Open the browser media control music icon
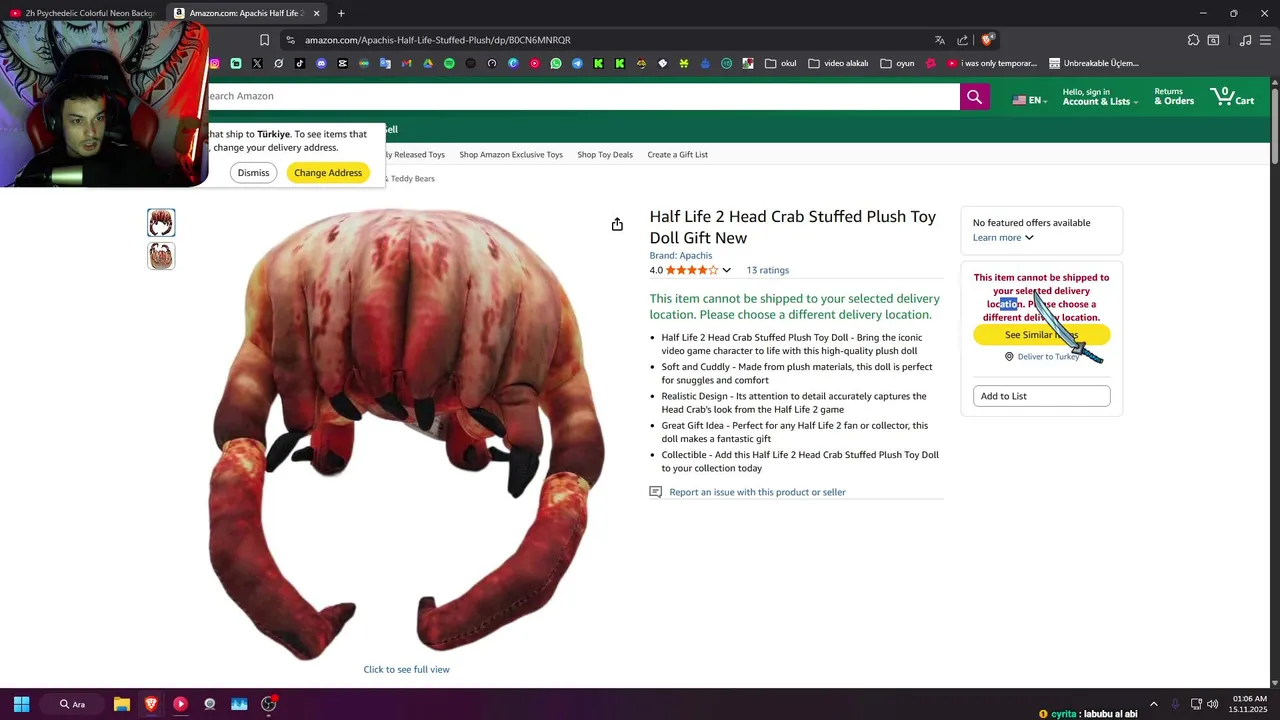 pyautogui.click(x=1245, y=40)
